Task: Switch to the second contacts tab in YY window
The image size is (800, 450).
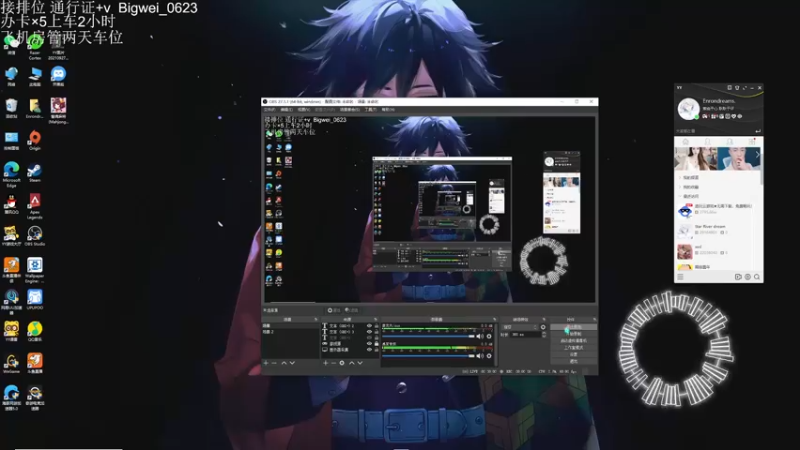Action: point(707,141)
